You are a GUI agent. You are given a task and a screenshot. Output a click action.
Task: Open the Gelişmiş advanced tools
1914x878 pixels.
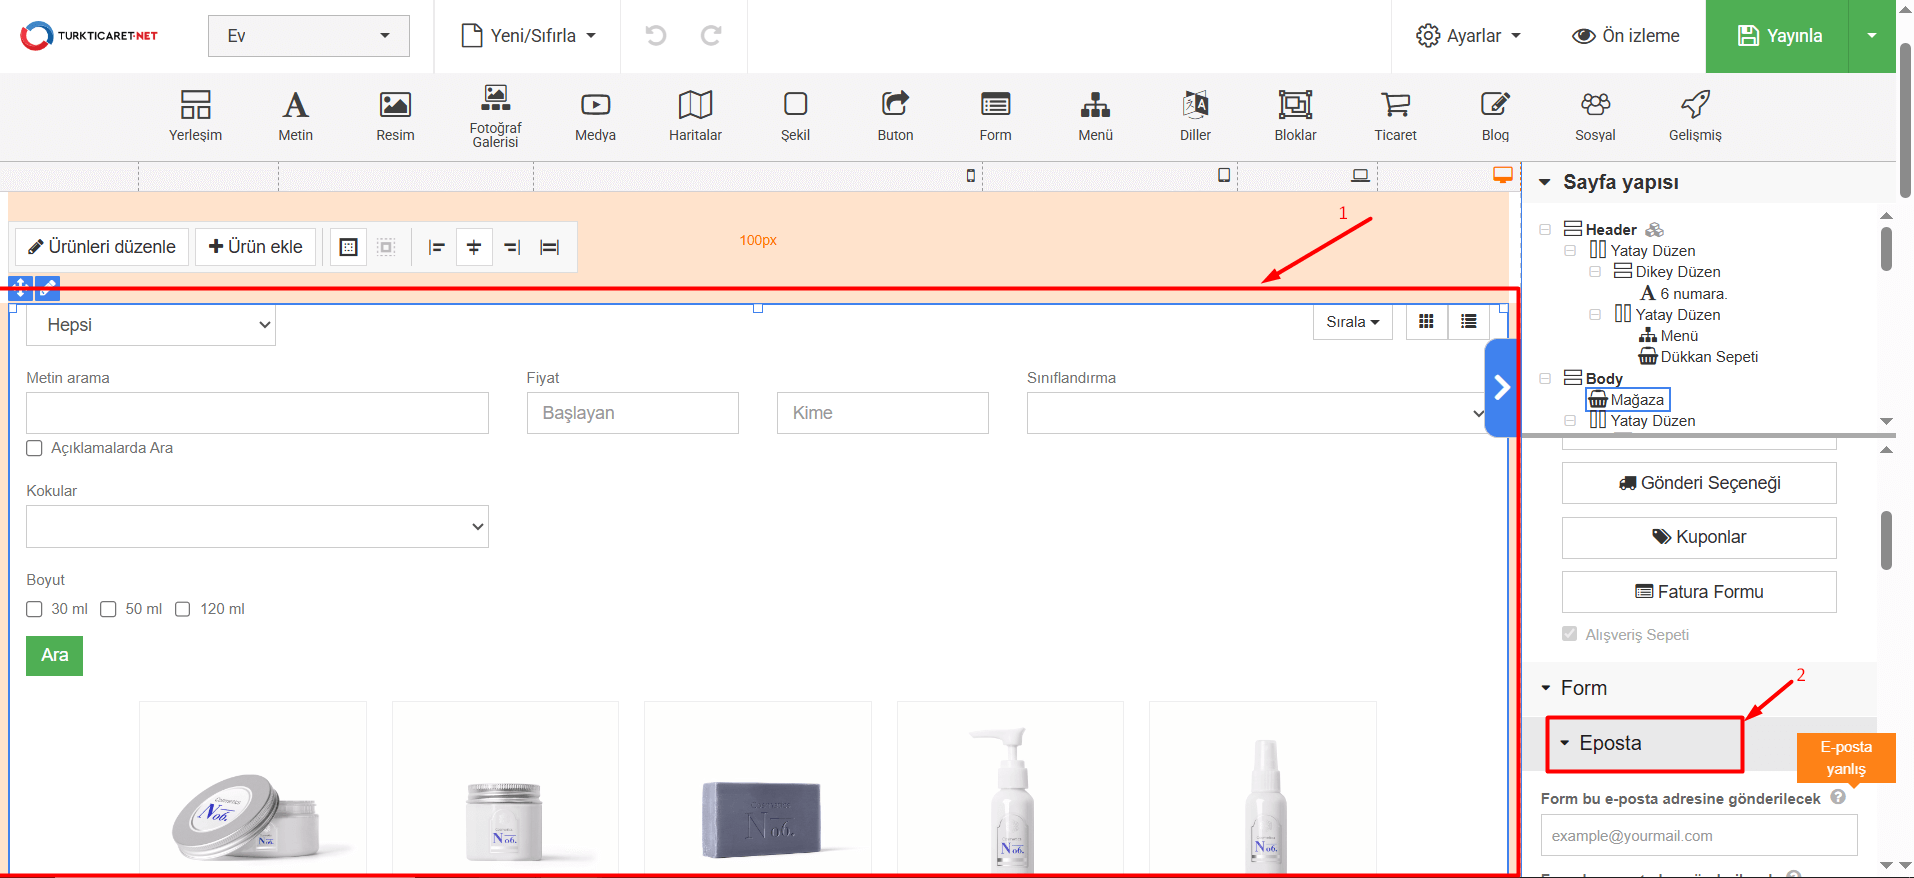(x=1695, y=115)
